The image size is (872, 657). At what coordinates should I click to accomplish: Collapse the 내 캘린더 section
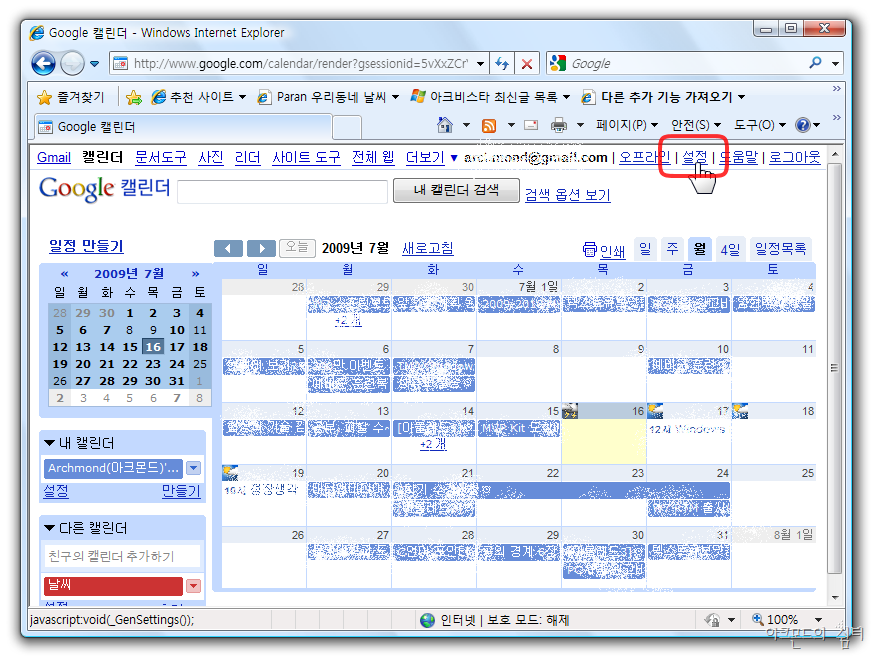coord(49,443)
